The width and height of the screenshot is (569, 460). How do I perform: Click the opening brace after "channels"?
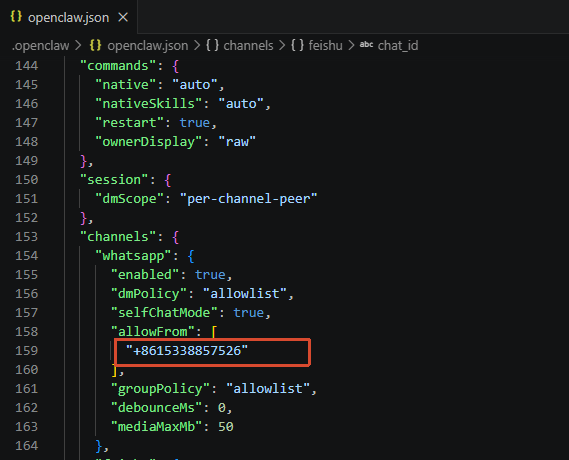coord(176,237)
